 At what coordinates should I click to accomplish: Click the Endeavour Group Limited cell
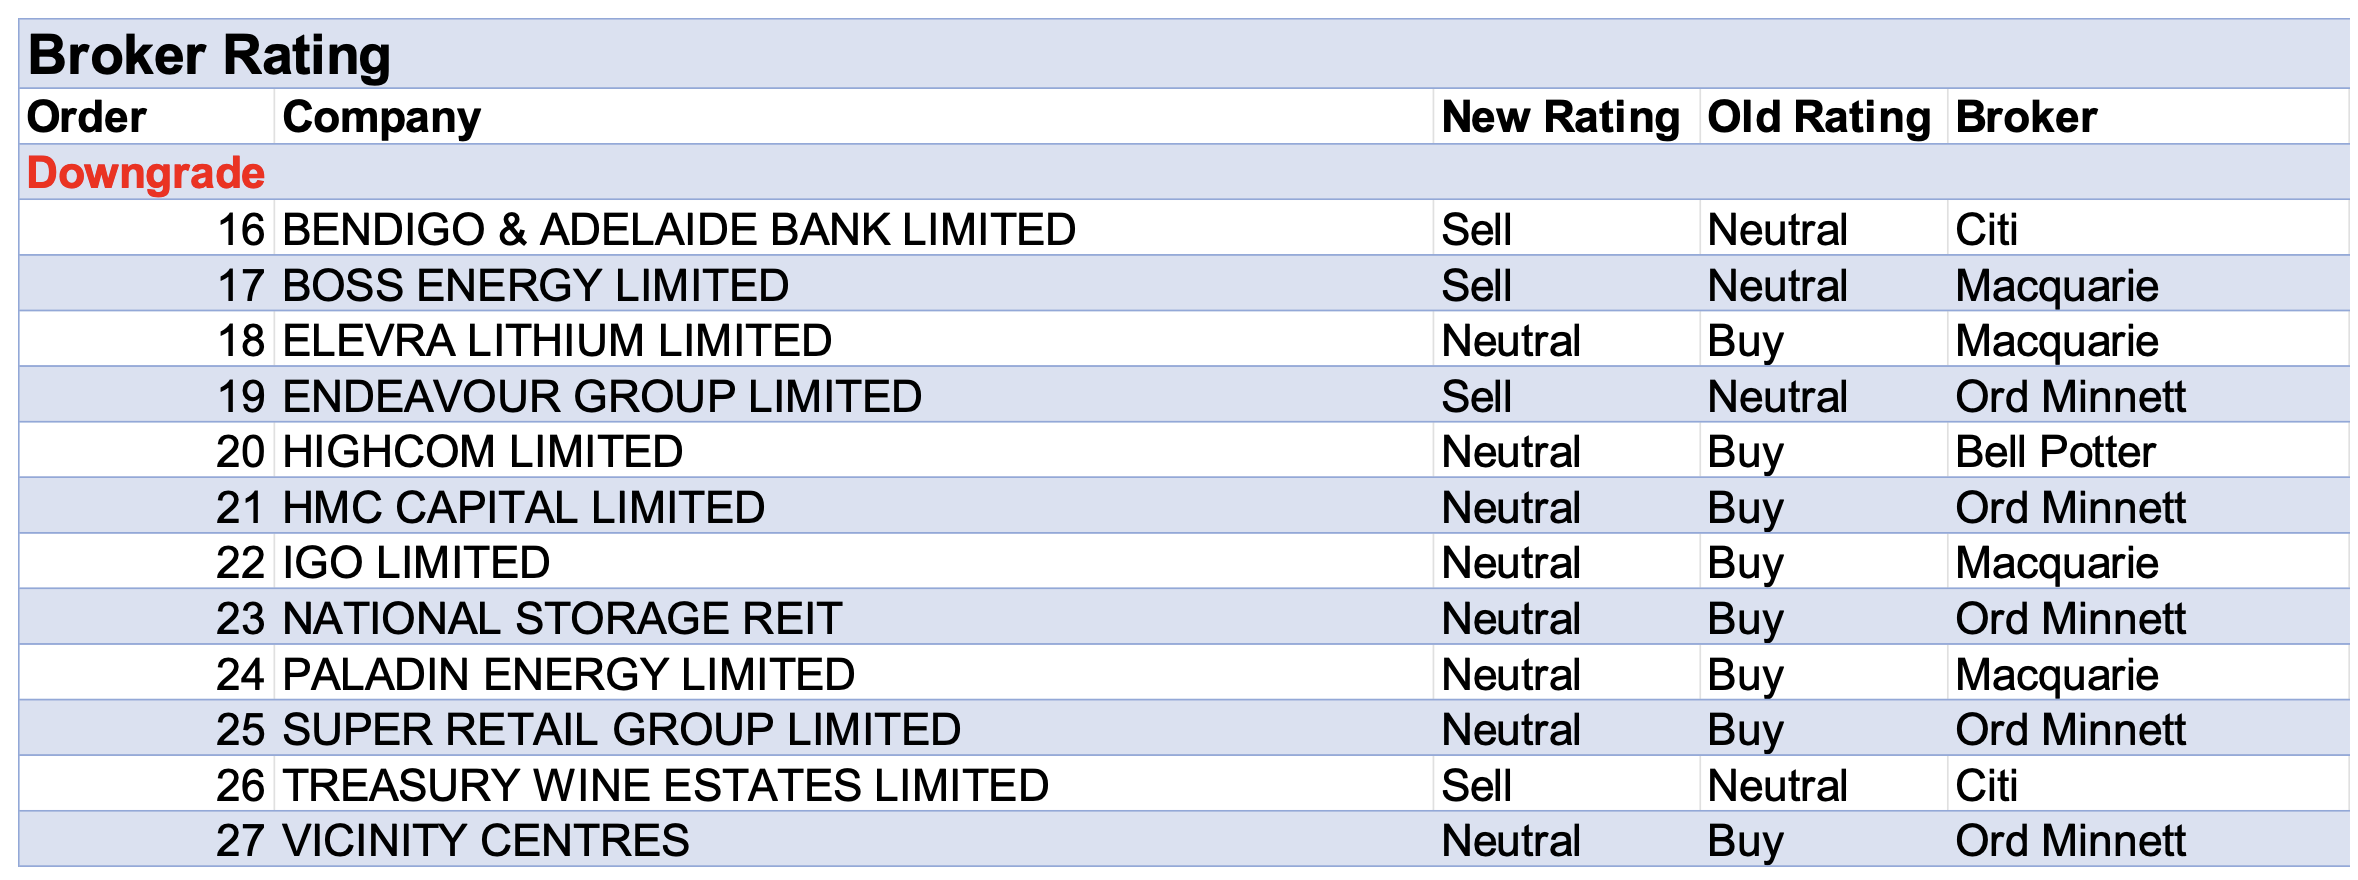click(x=602, y=397)
